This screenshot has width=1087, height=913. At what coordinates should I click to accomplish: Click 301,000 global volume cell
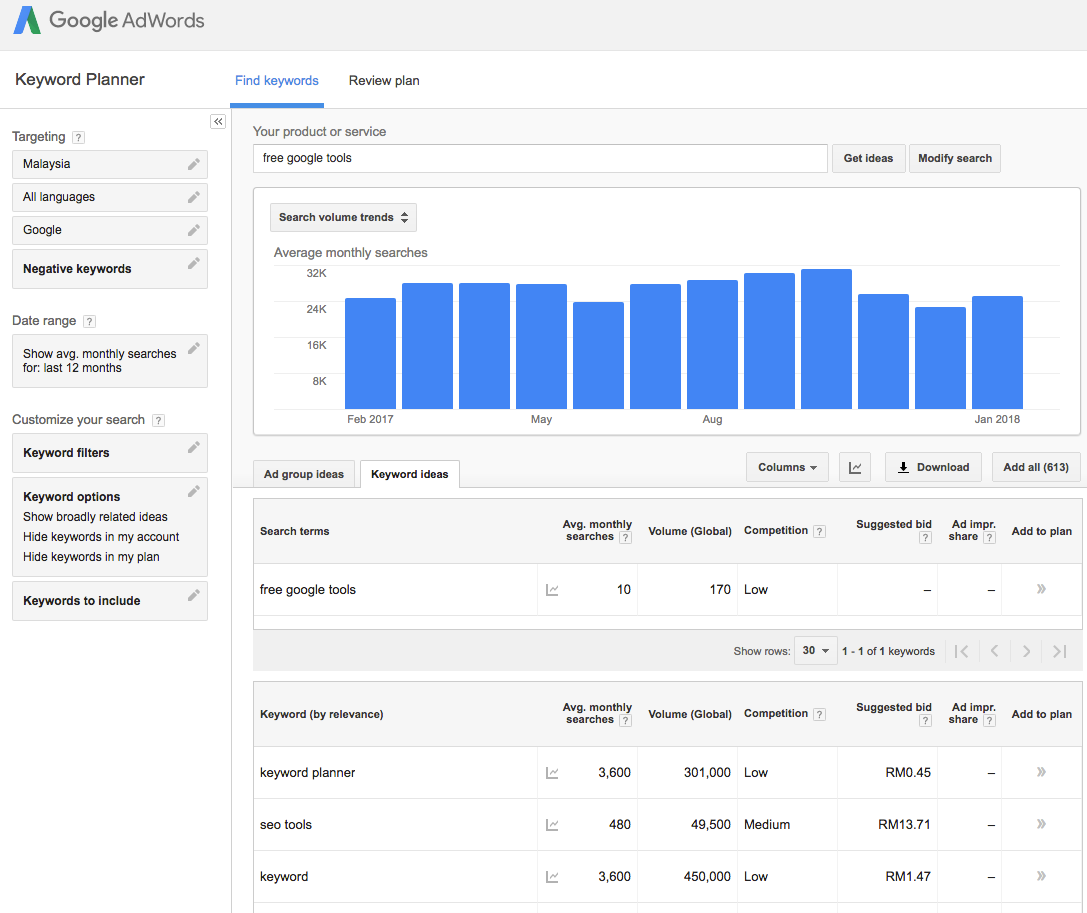tap(707, 773)
